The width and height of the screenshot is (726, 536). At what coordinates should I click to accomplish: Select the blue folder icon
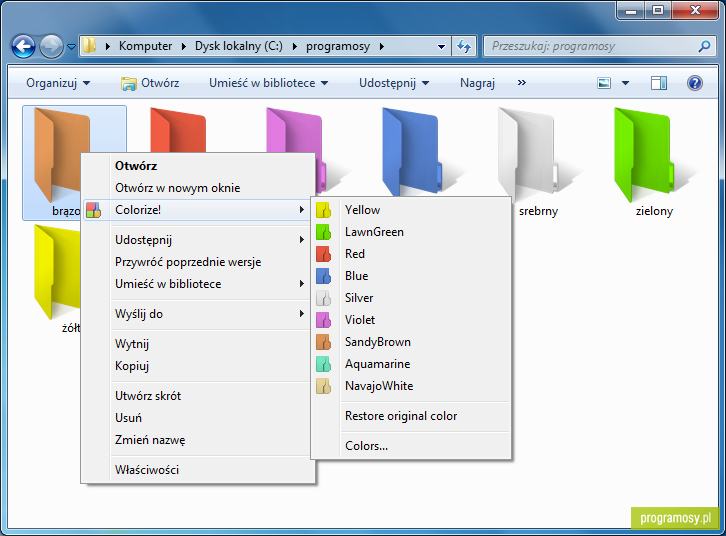[411, 150]
